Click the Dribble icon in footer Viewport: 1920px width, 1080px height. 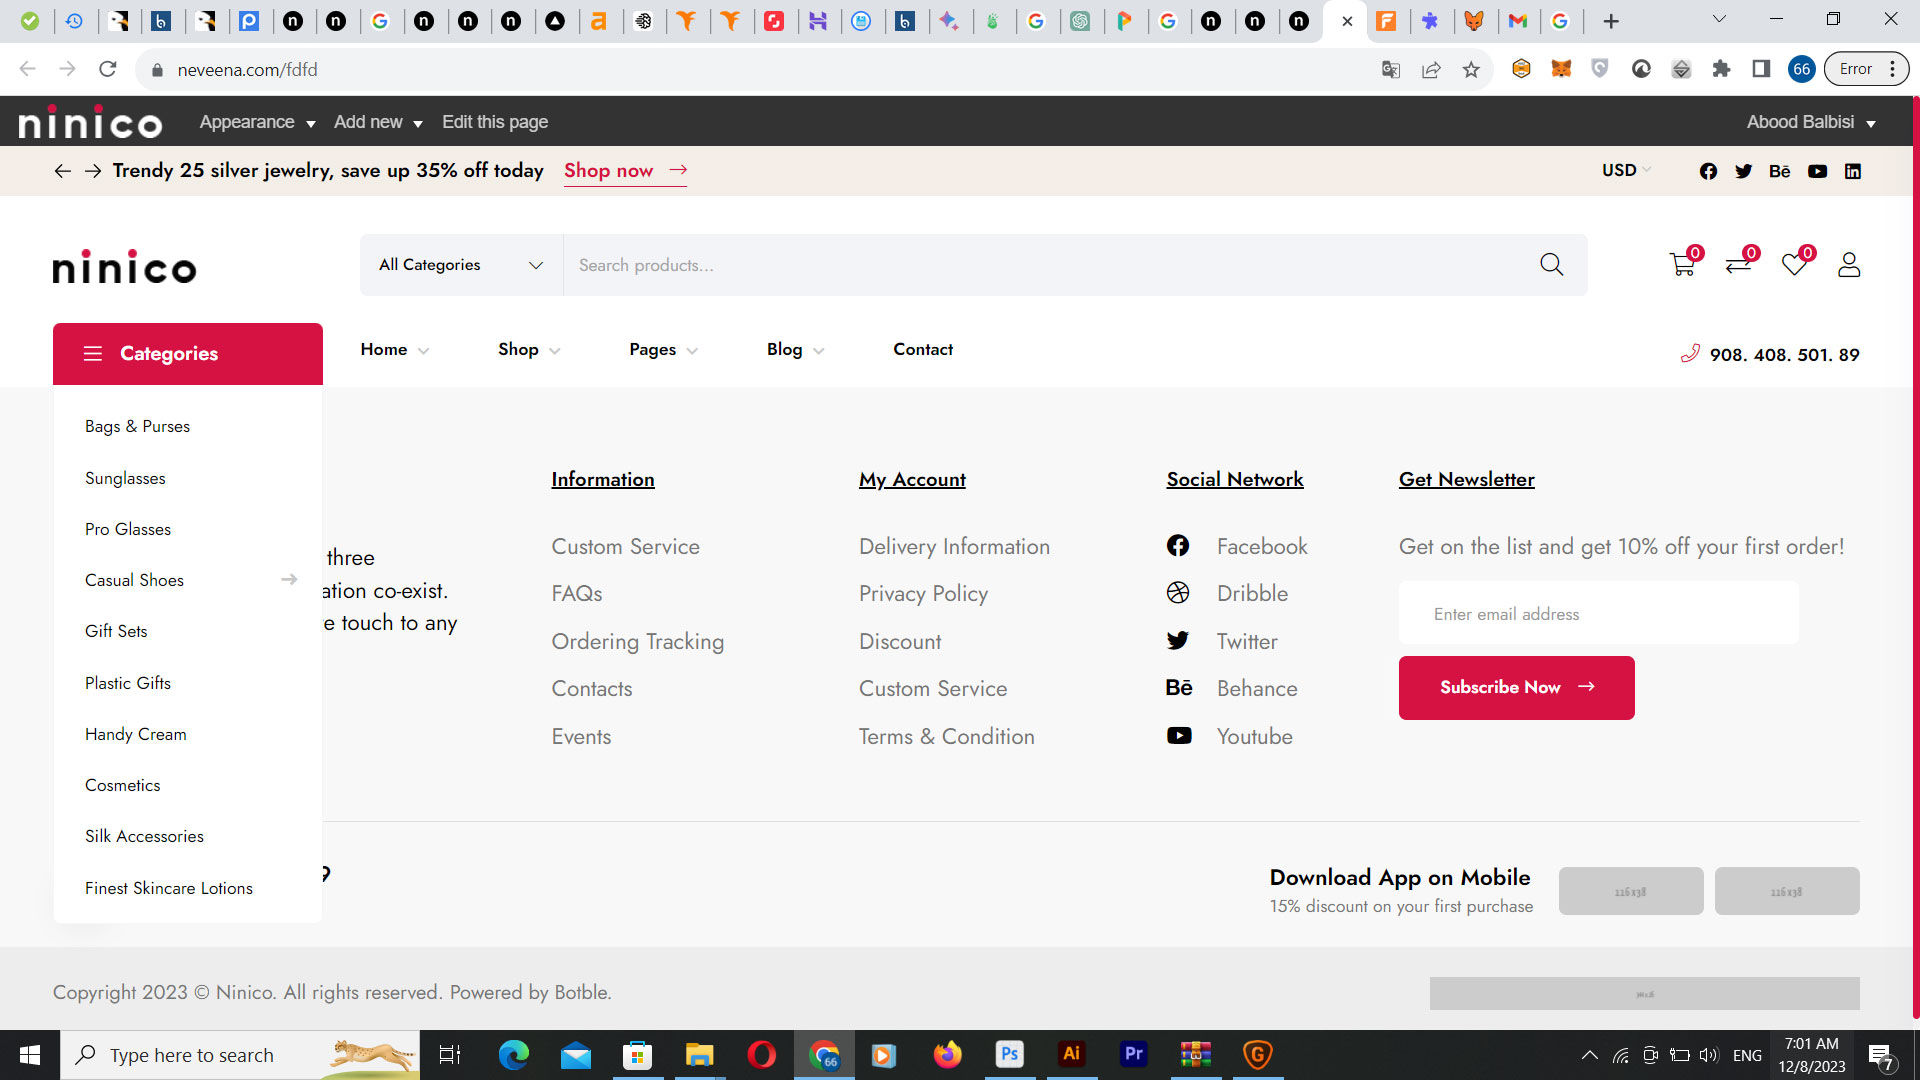click(1178, 593)
